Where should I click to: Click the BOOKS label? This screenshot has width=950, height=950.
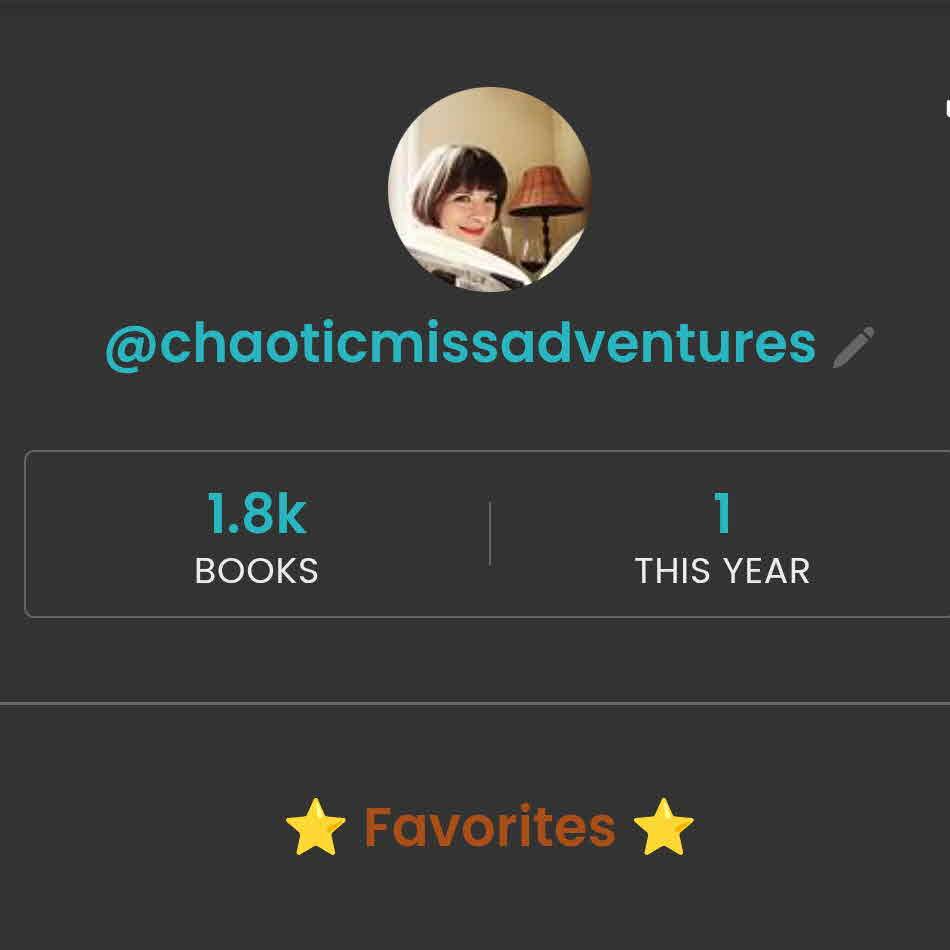[256, 571]
